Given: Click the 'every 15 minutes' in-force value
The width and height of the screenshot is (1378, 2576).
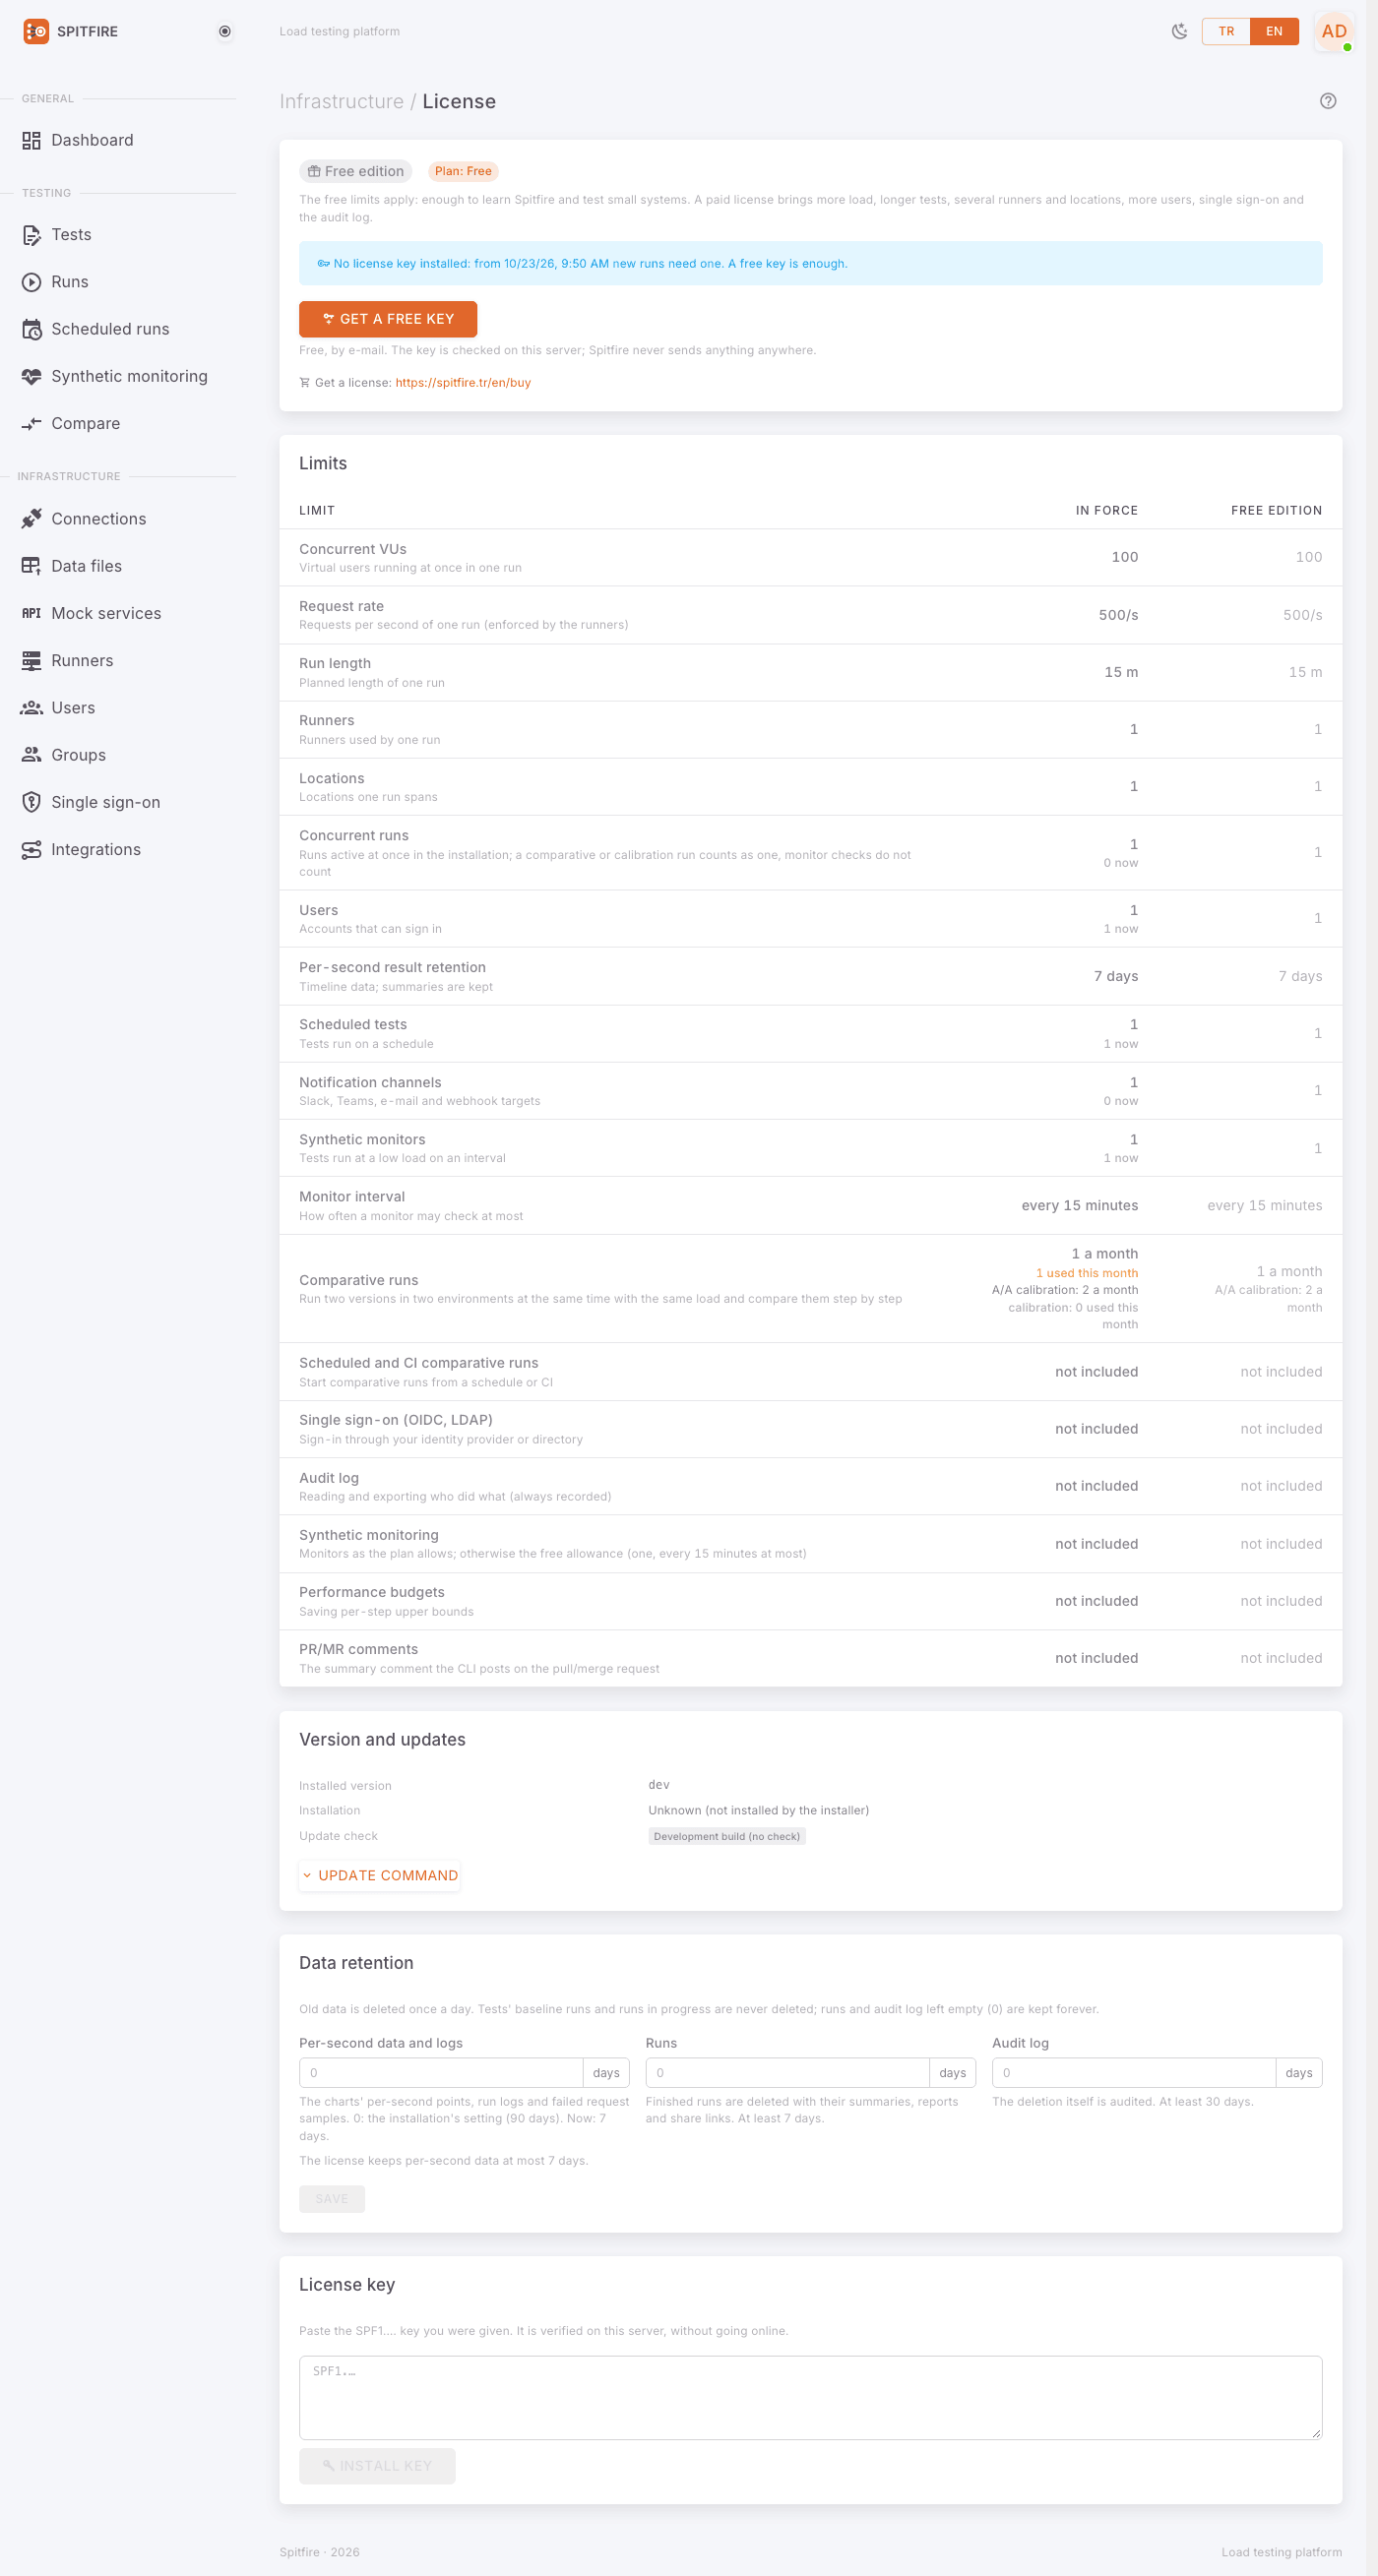Looking at the screenshot, I should pos(1080,1206).
